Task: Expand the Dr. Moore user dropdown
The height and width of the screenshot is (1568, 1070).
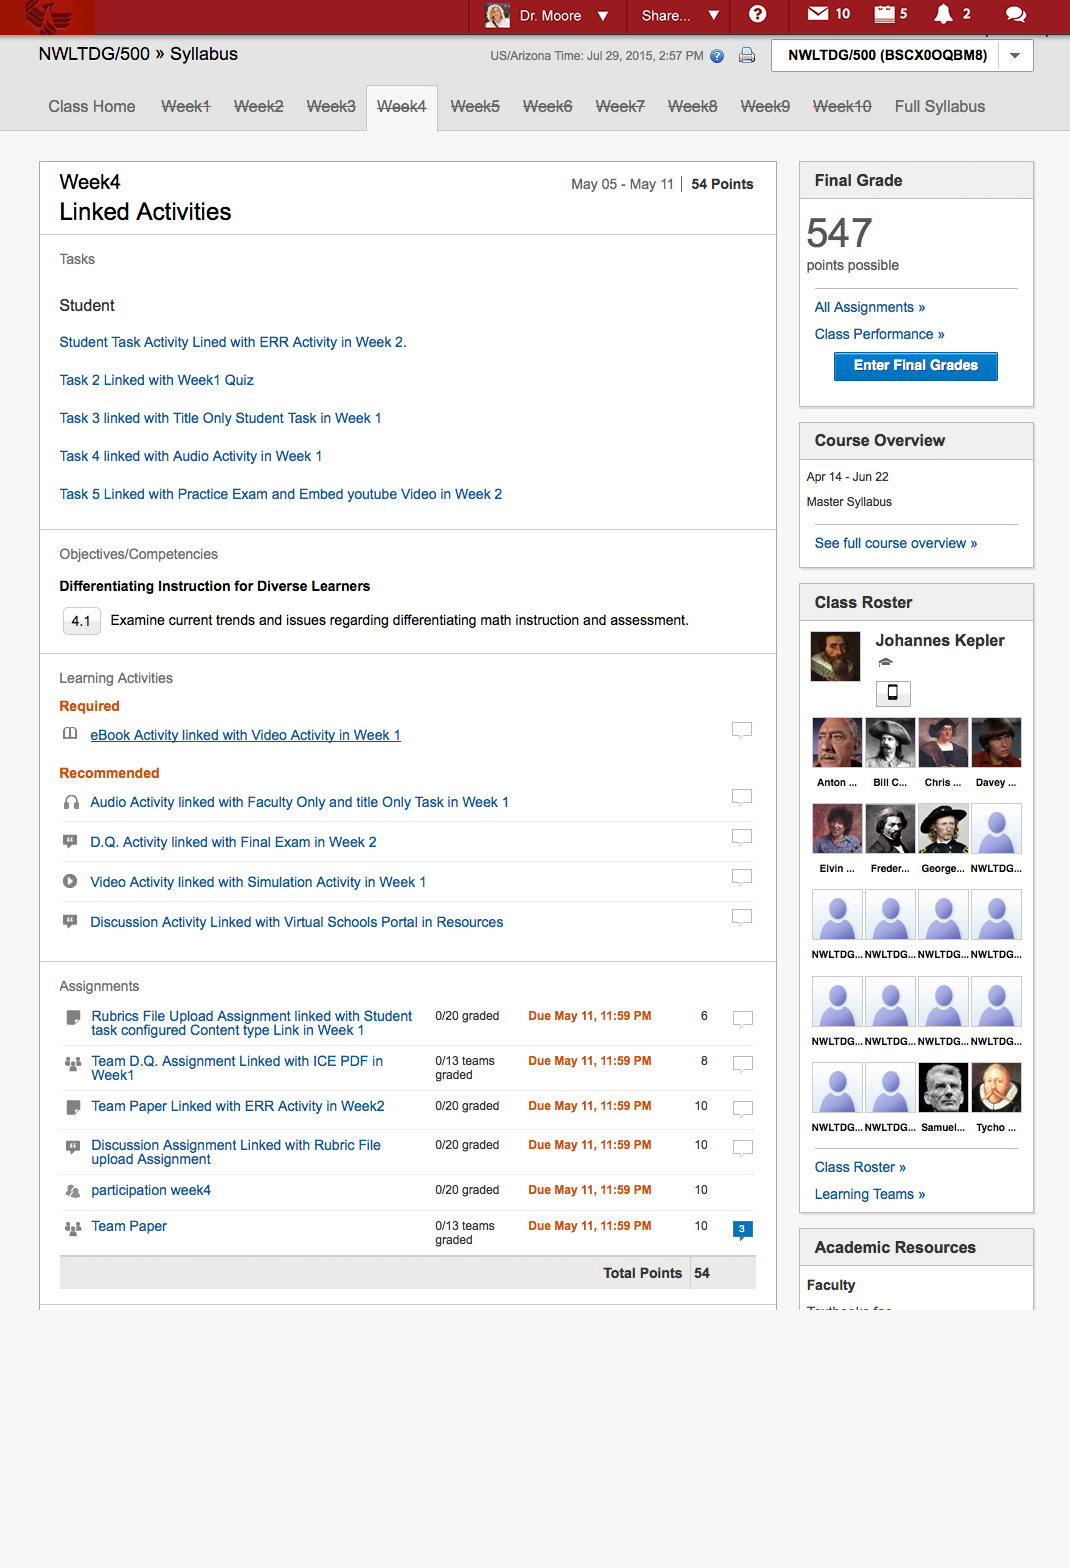Action: (x=603, y=16)
